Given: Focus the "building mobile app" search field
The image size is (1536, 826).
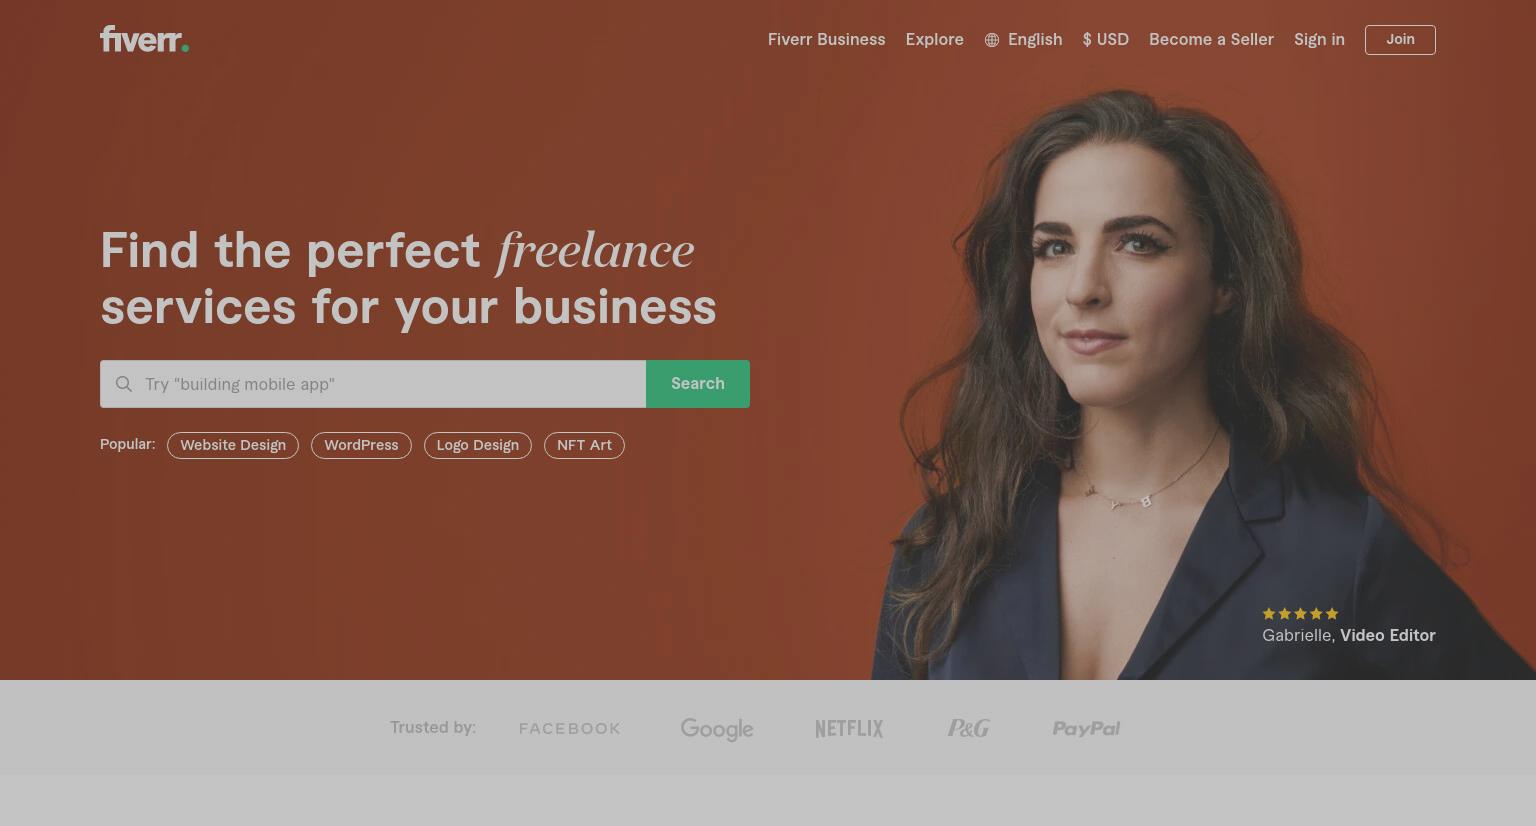Looking at the screenshot, I should point(373,384).
